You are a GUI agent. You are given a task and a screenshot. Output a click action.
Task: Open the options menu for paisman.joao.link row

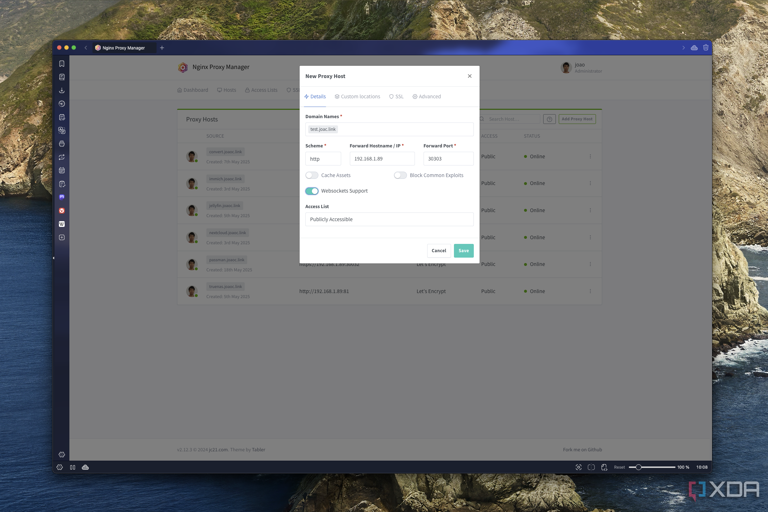click(x=590, y=264)
